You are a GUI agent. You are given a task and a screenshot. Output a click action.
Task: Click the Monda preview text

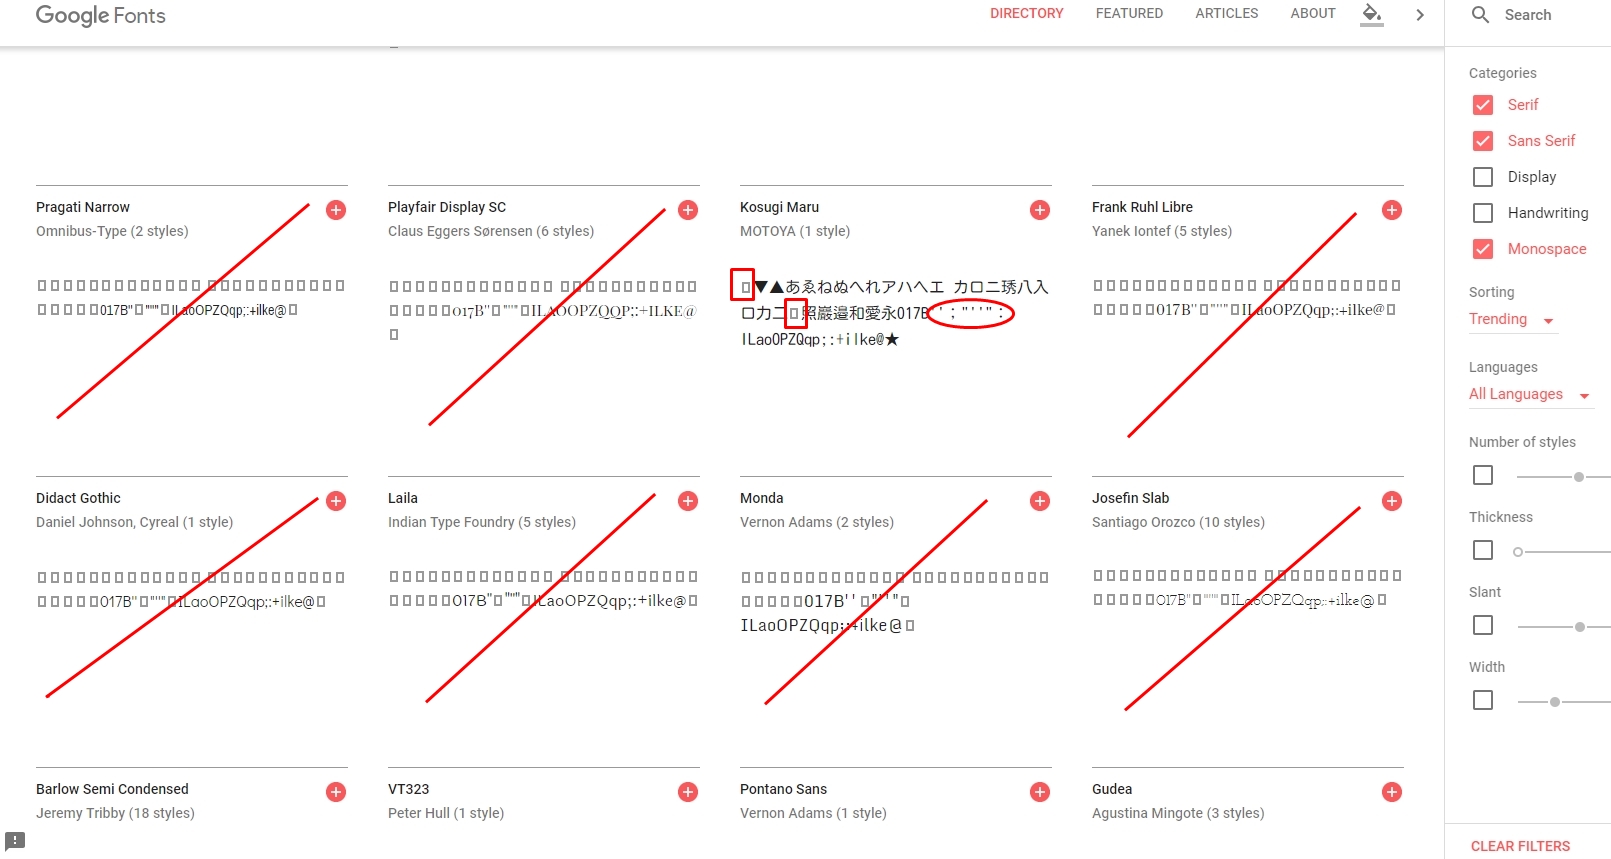click(x=894, y=601)
